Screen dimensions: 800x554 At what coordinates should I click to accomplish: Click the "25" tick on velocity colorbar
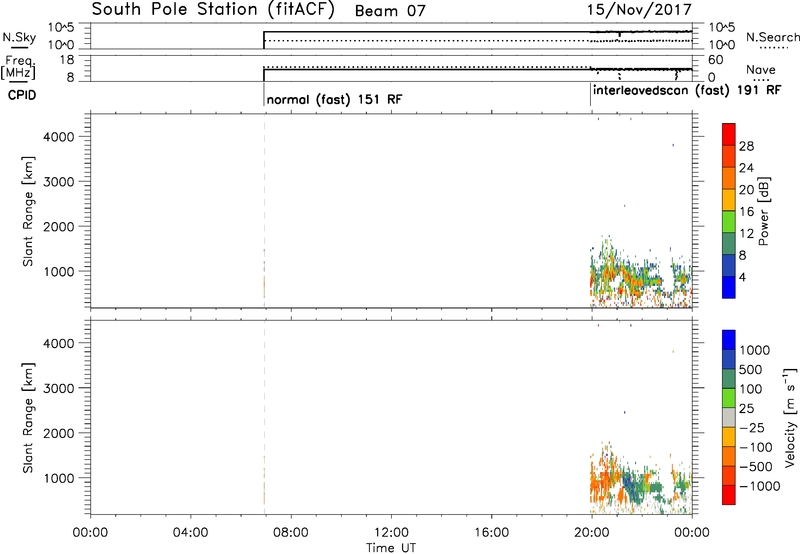pos(746,409)
